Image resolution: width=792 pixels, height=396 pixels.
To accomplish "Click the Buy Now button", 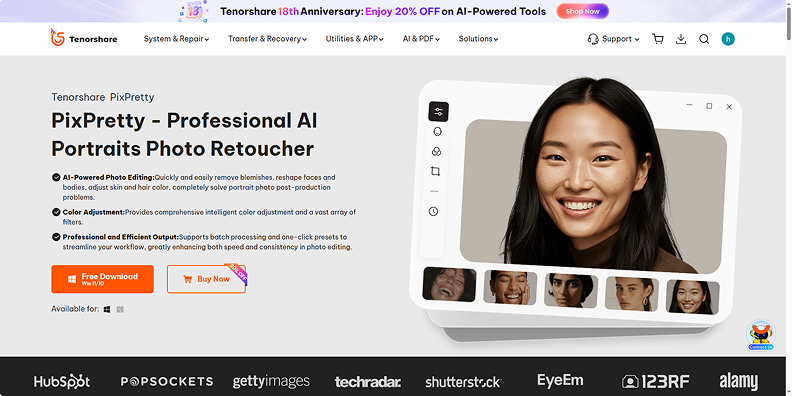I will [x=207, y=279].
